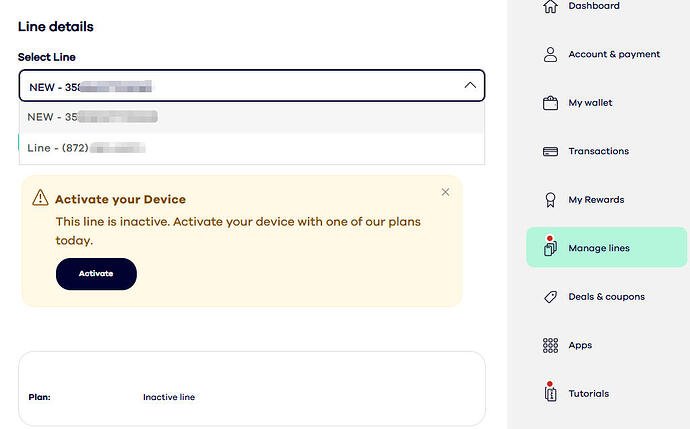Click the My Rewards ribbon icon
690x429 pixels.
tap(550, 200)
